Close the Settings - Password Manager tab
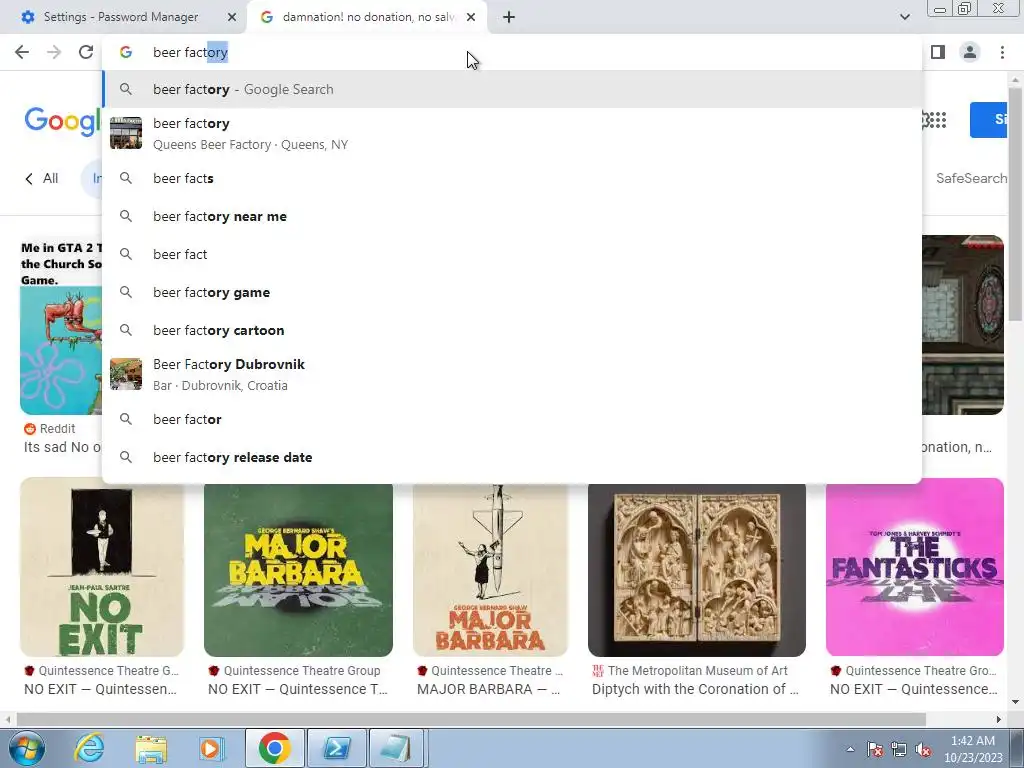Image resolution: width=1024 pixels, height=768 pixels. coord(232,17)
